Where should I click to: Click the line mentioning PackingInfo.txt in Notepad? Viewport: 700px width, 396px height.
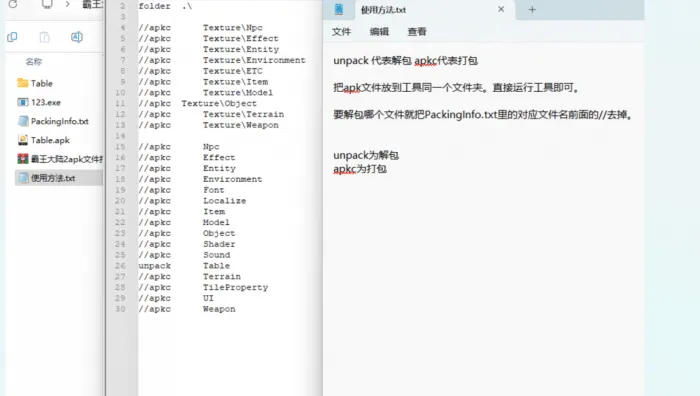(483, 115)
